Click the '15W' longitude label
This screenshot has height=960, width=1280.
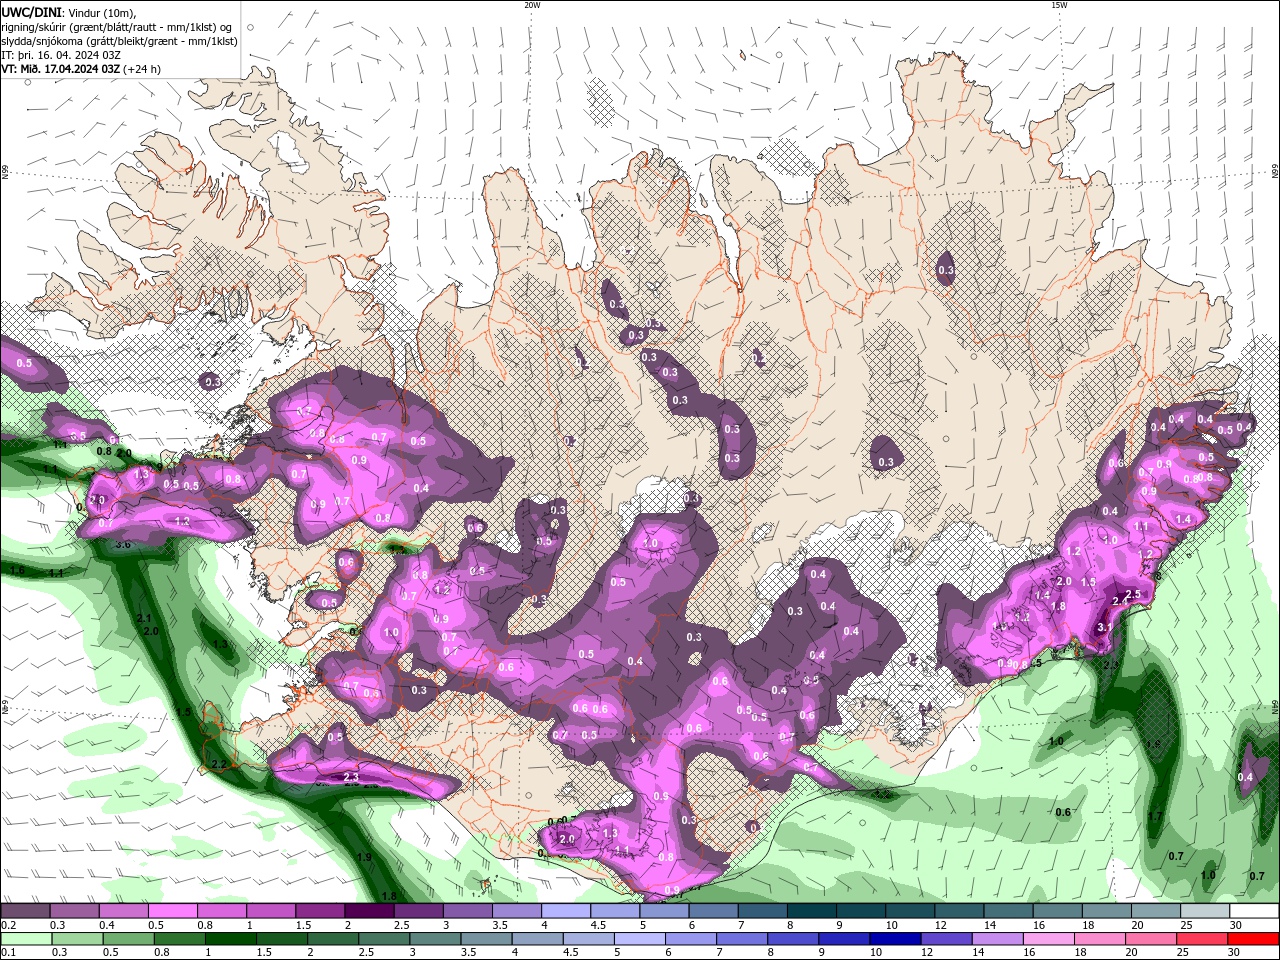click(1059, 5)
